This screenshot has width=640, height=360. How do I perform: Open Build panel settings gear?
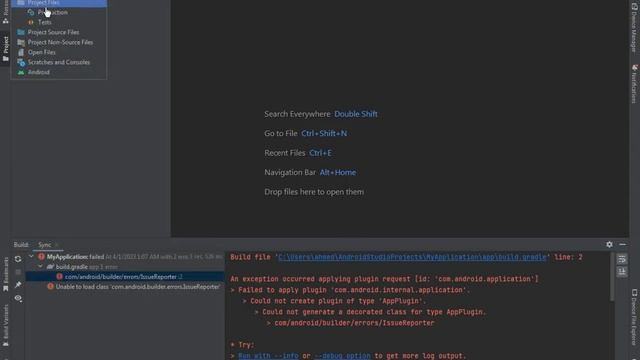(x=609, y=244)
